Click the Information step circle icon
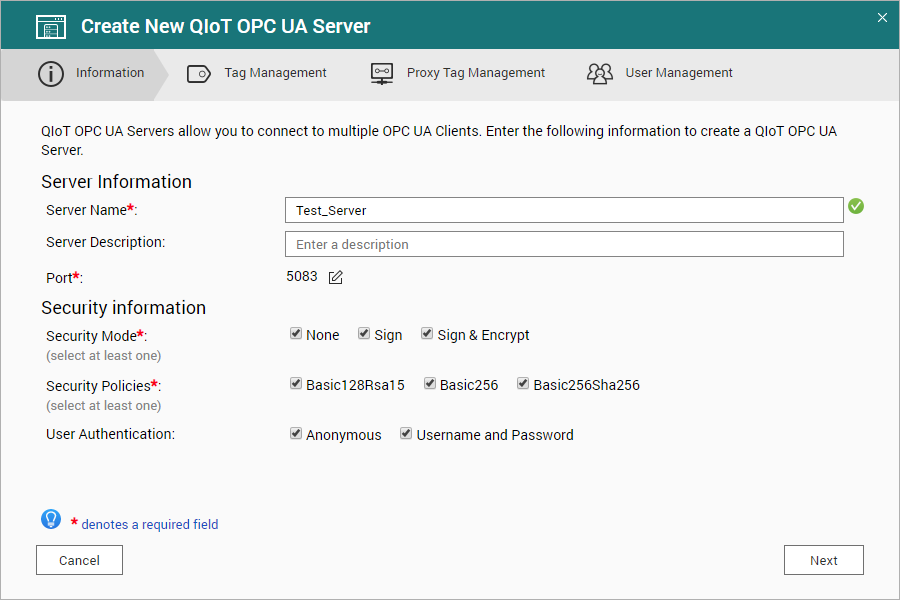Screen dimensions: 900x600 (51, 74)
